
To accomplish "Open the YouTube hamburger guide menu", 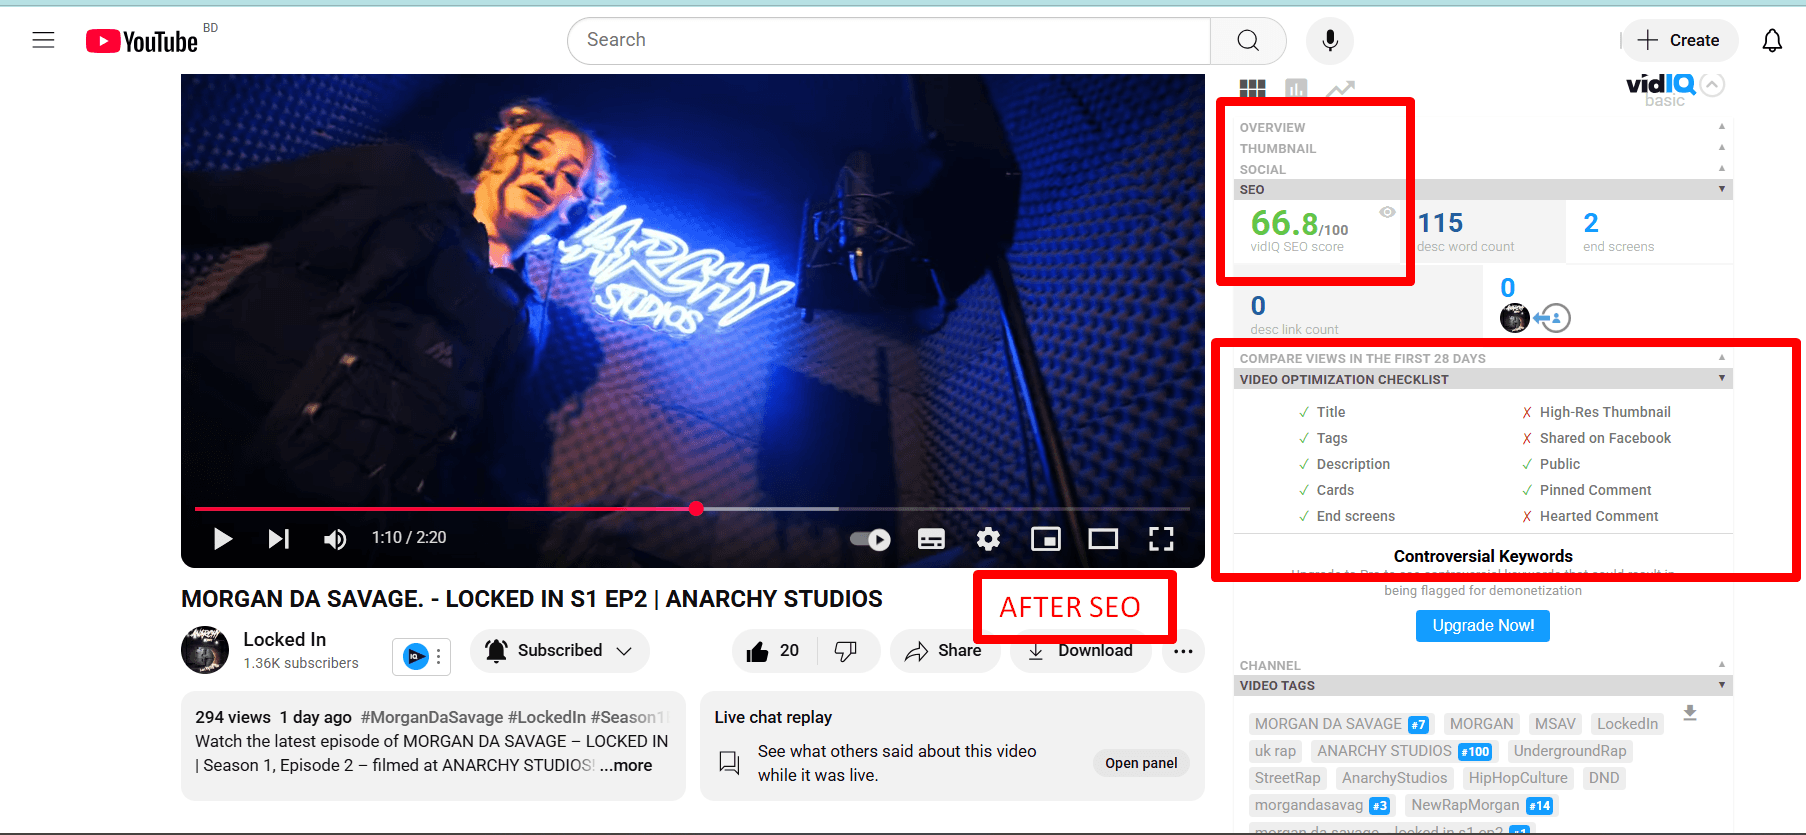I will (43, 40).
